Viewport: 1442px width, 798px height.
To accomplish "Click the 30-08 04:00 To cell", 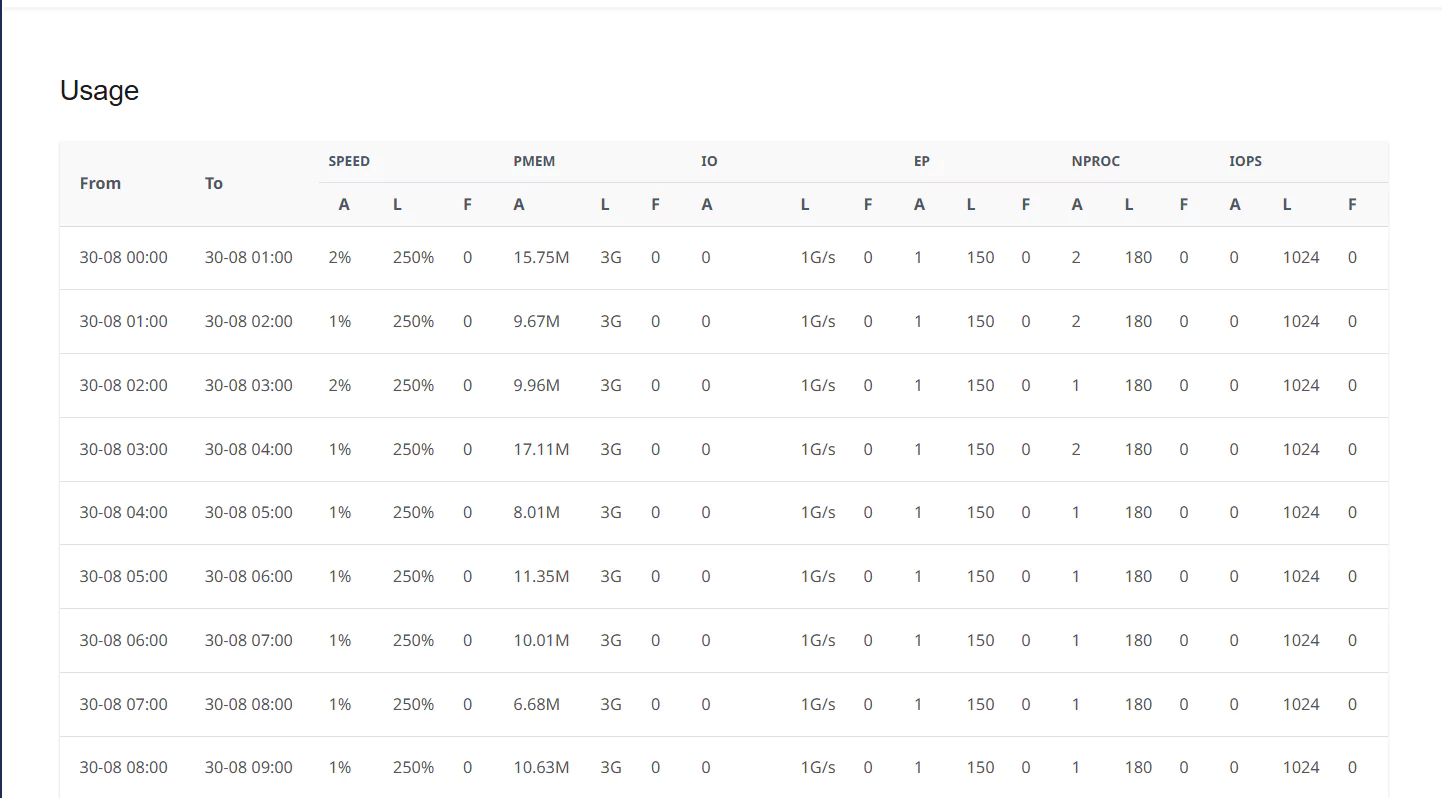I will (x=249, y=449).
